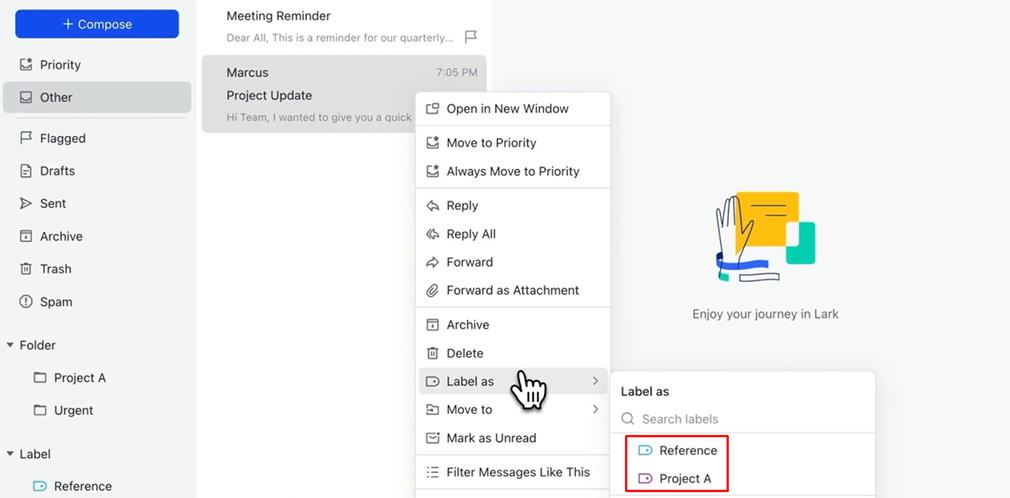Type in the Search labels field
Viewport: 1010px width, 498px height.
(750, 419)
